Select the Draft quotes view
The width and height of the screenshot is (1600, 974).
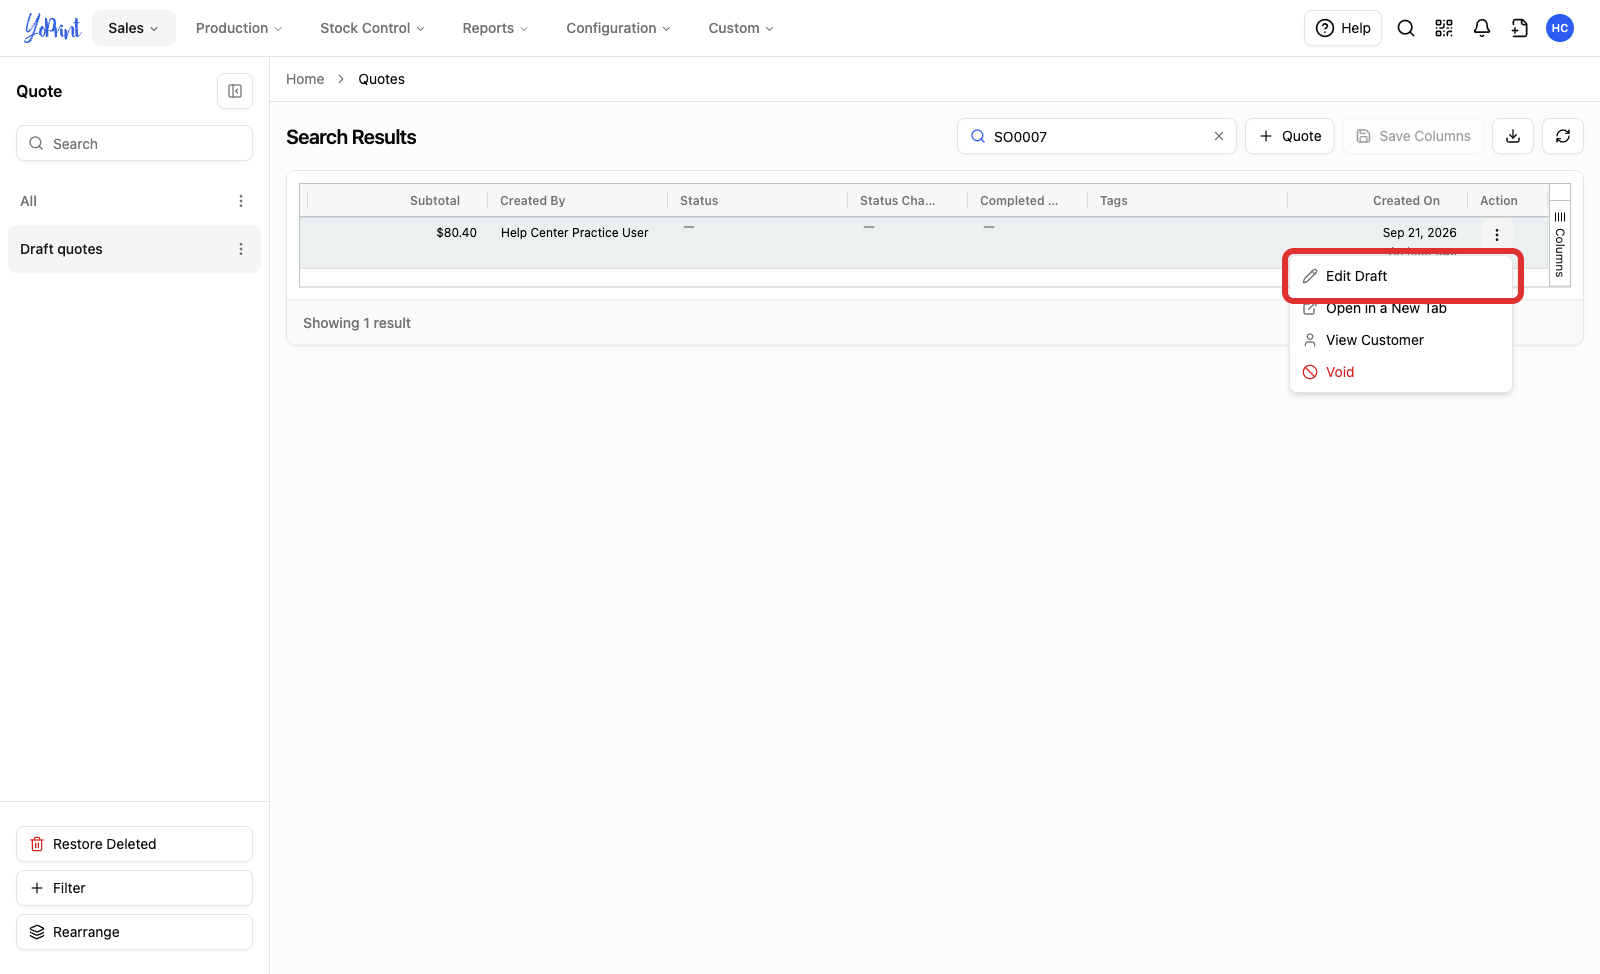(x=134, y=249)
